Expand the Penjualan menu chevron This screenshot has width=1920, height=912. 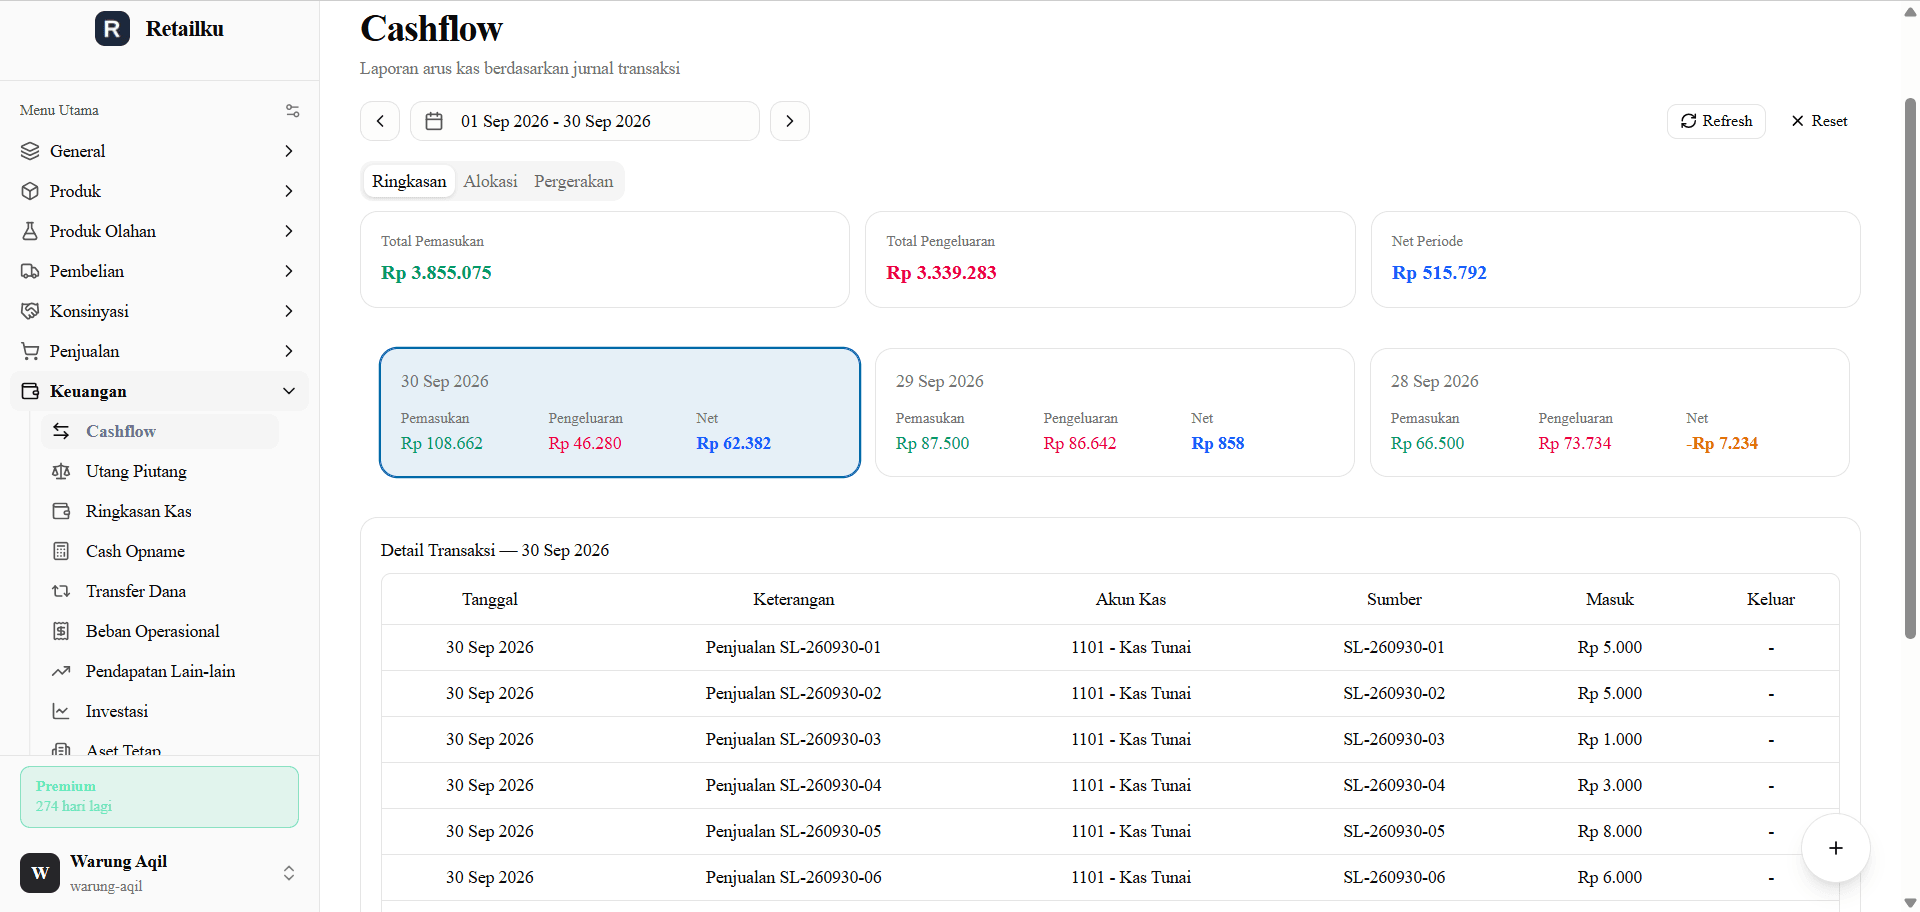point(289,351)
